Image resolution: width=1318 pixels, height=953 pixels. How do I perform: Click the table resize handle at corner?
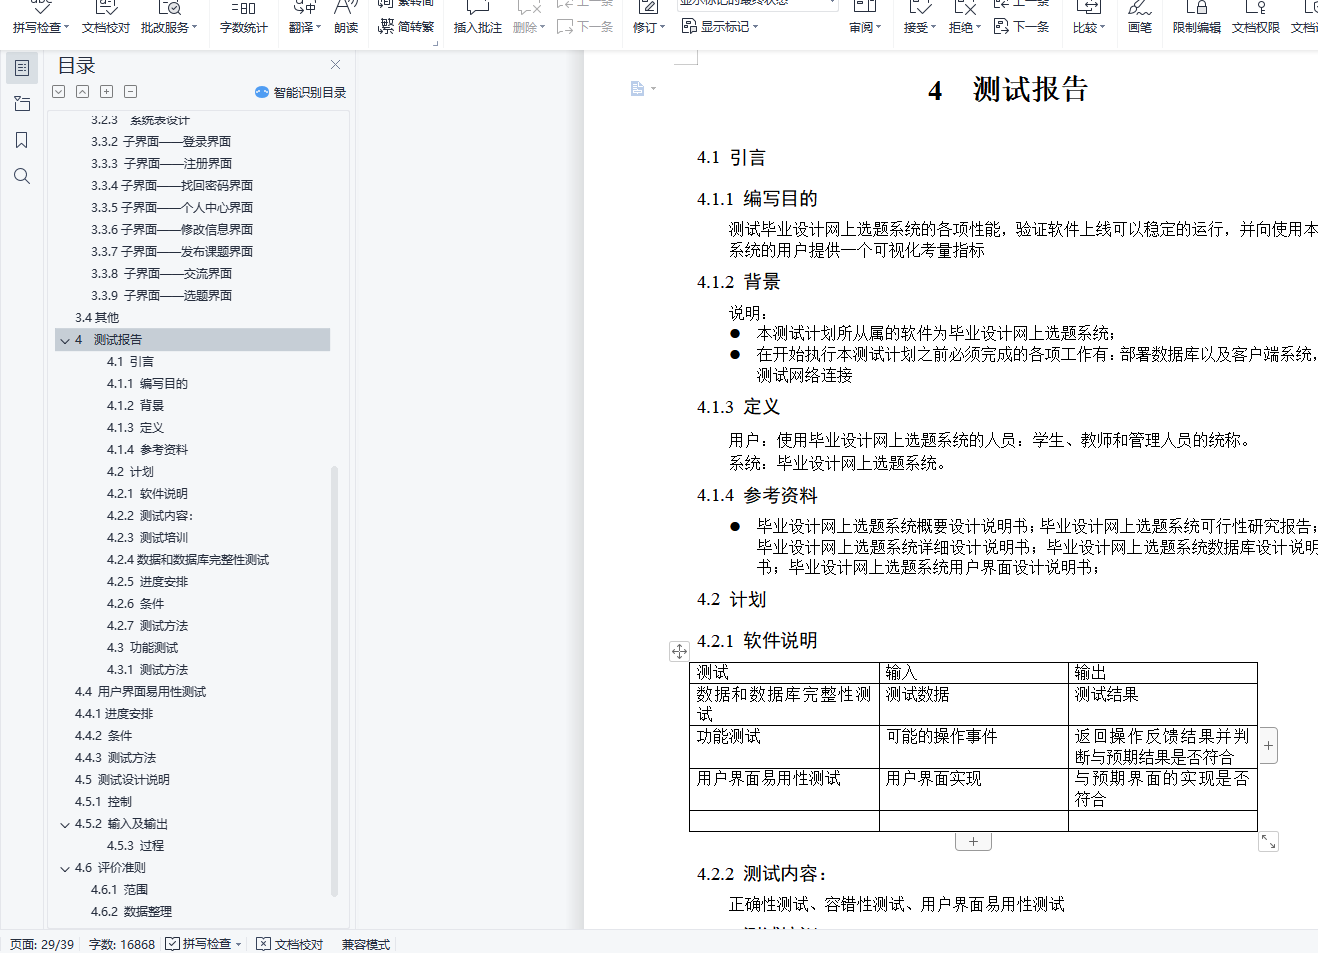1268,842
